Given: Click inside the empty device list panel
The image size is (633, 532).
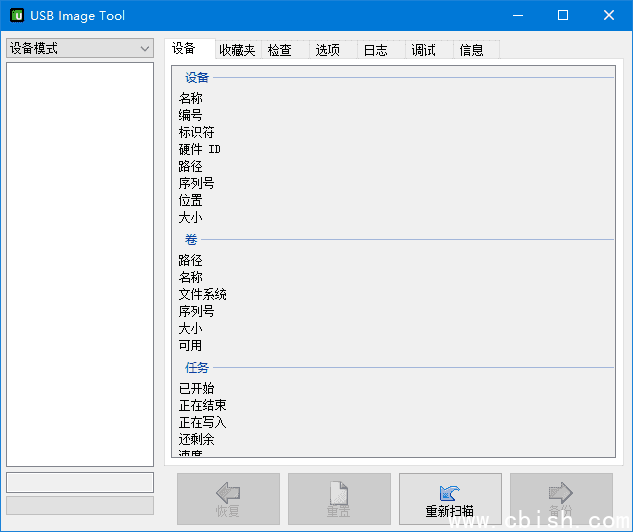Looking at the screenshot, I should (x=80, y=264).
